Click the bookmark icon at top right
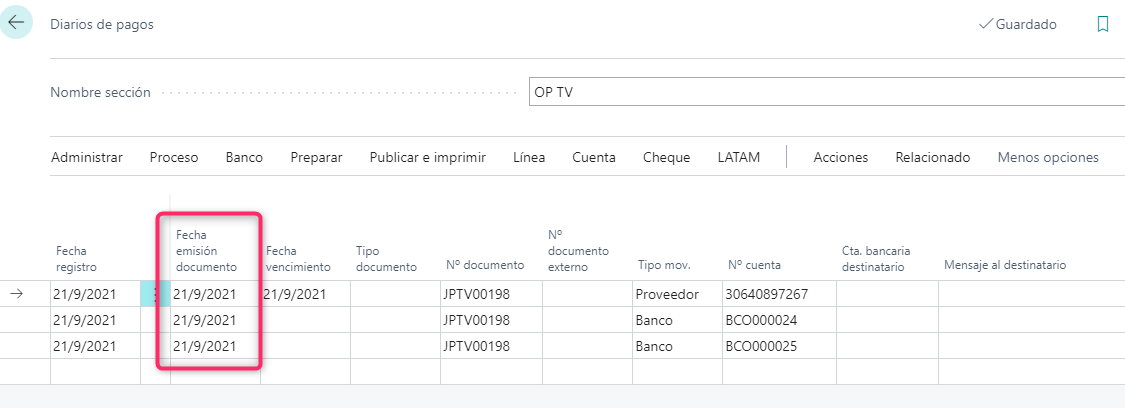Screen dimensions: 1125x408 coord(1103,24)
